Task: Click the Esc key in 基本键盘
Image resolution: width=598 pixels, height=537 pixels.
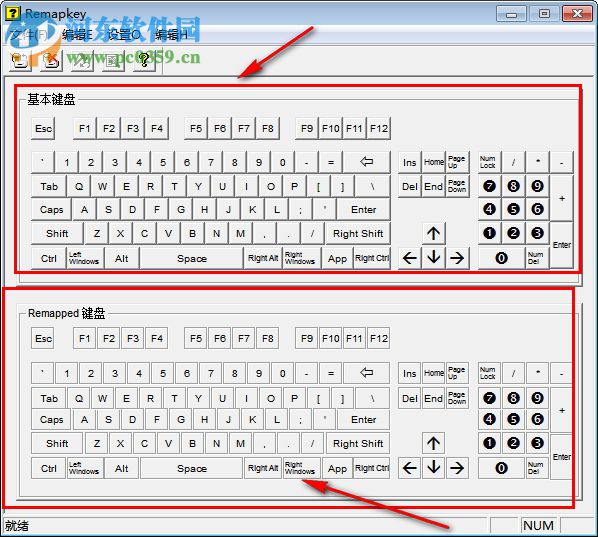Action: point(43,128)
